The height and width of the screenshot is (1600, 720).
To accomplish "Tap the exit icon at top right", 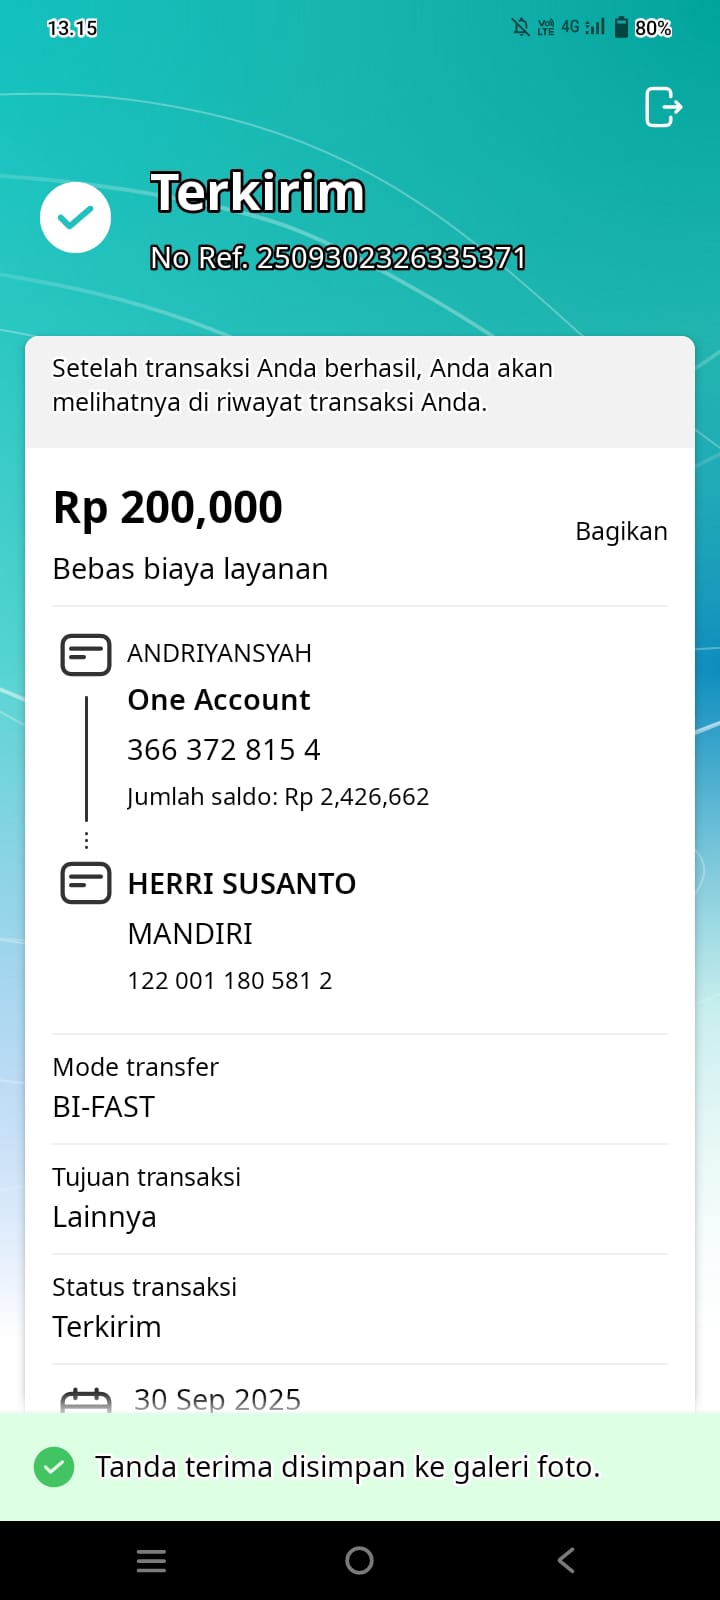I will [663, 107].
